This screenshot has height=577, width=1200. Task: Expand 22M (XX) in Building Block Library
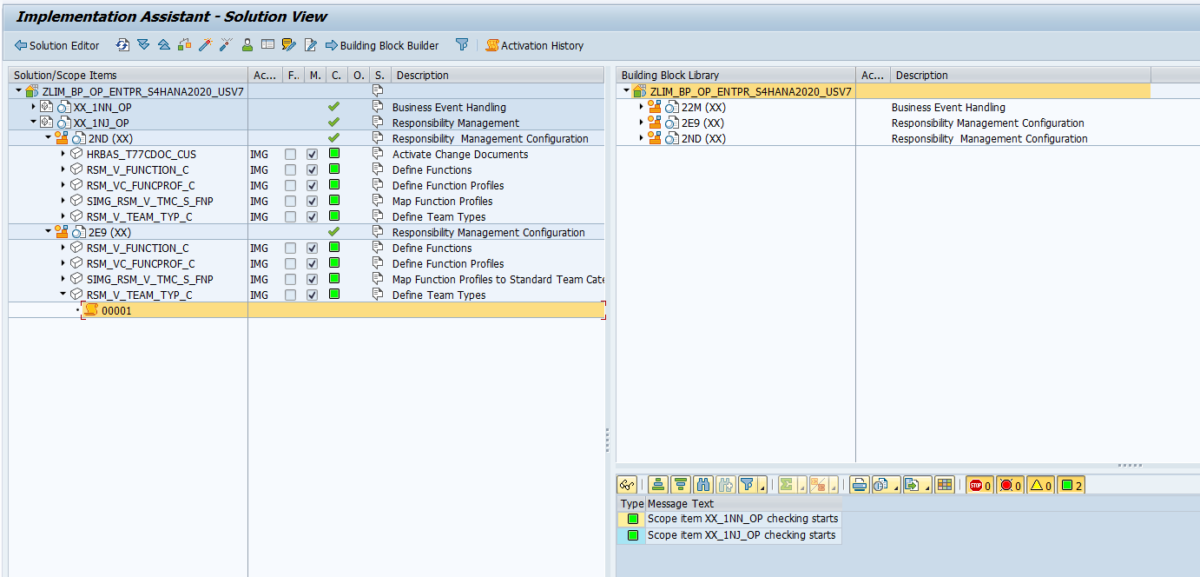pos(640,107)
